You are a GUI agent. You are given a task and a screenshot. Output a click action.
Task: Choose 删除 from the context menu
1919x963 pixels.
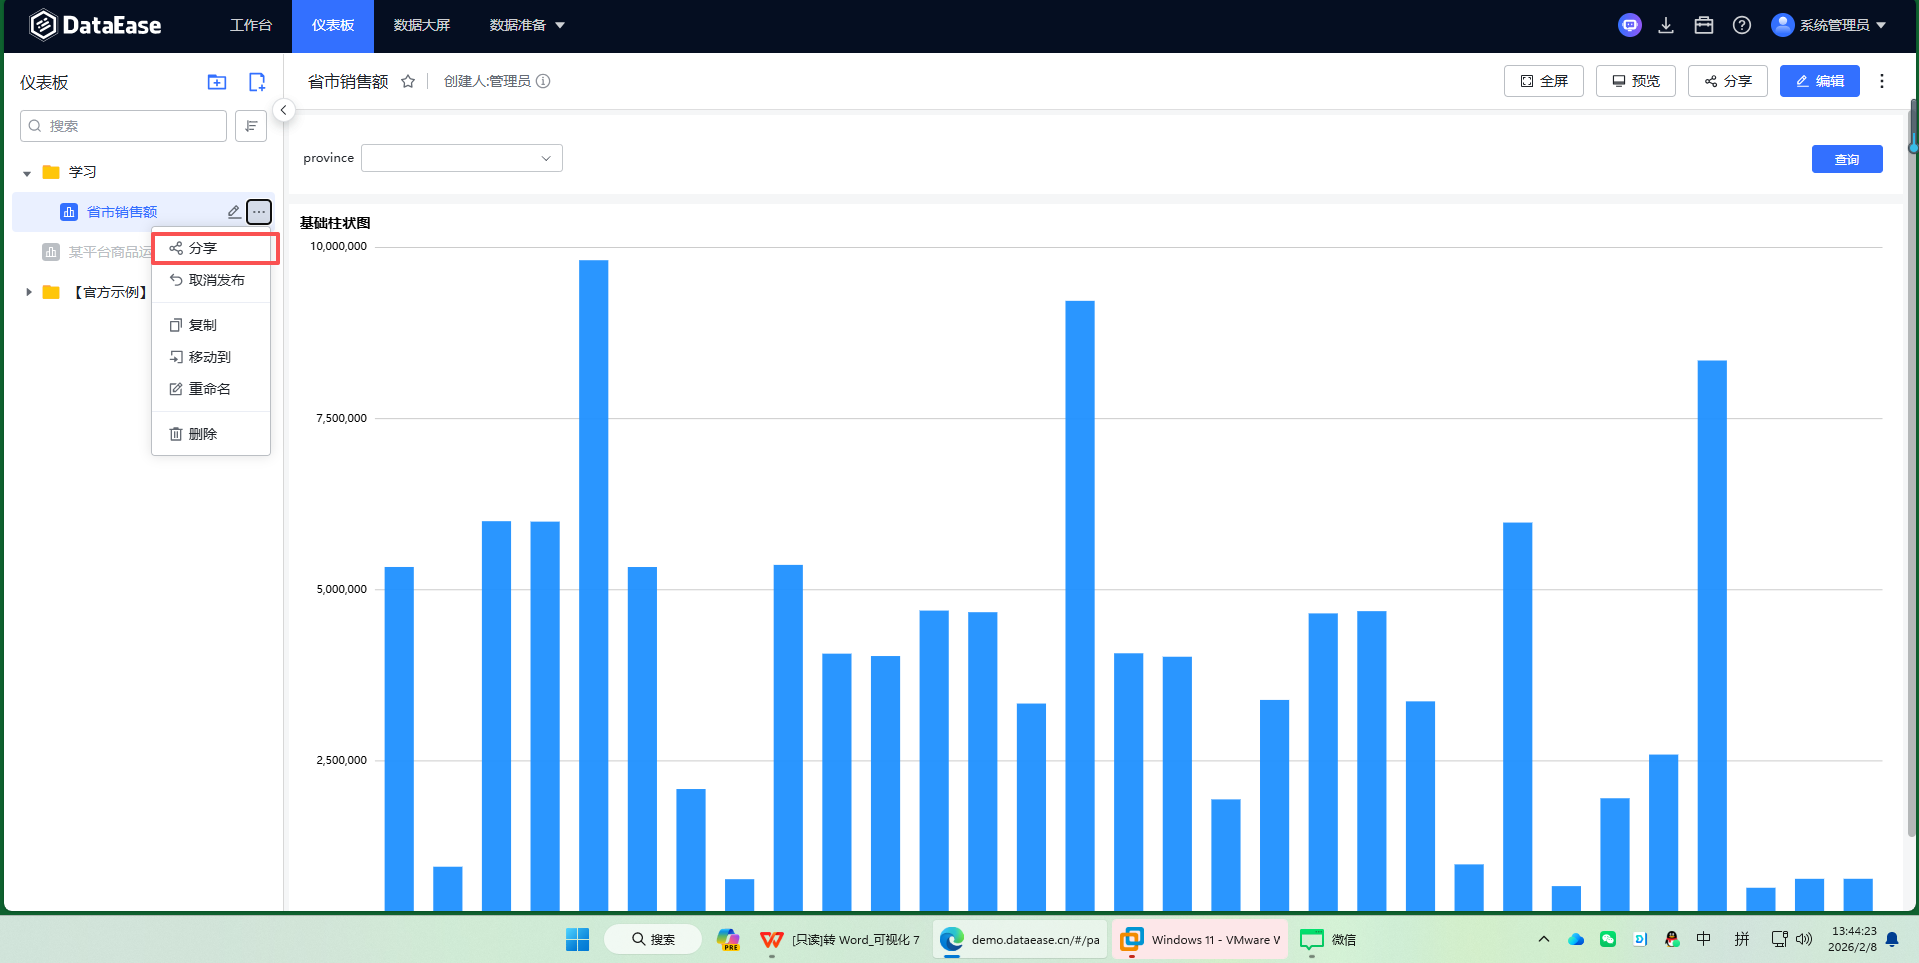(211, 434)
